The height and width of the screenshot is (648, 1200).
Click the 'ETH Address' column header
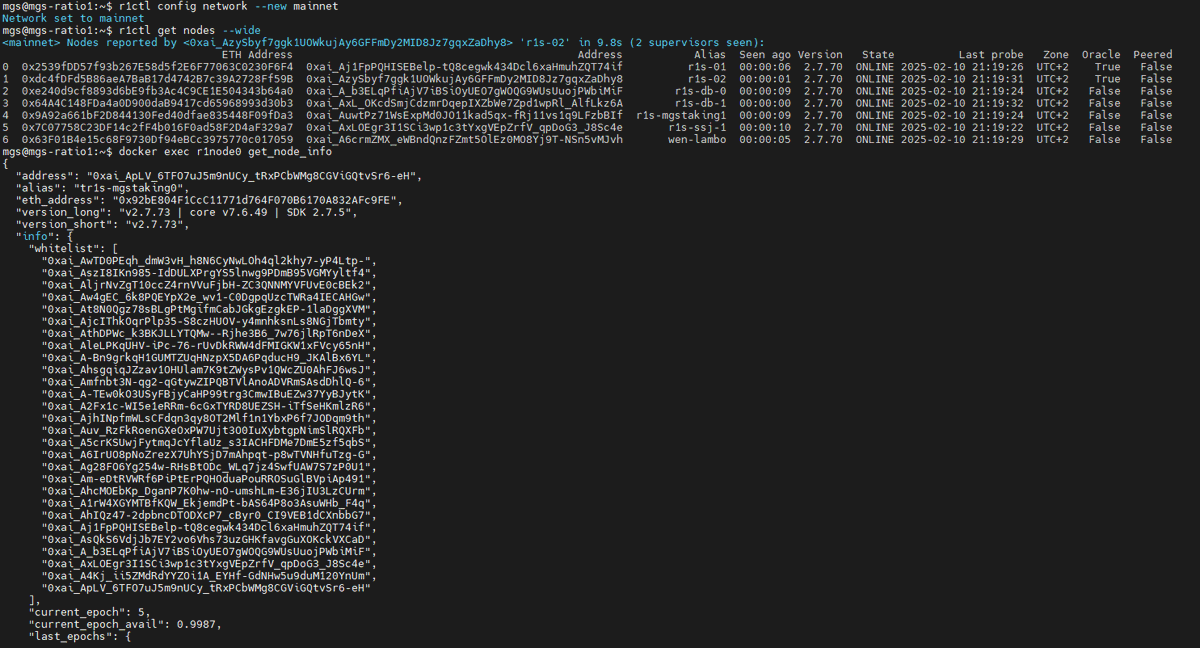point(257,54)
